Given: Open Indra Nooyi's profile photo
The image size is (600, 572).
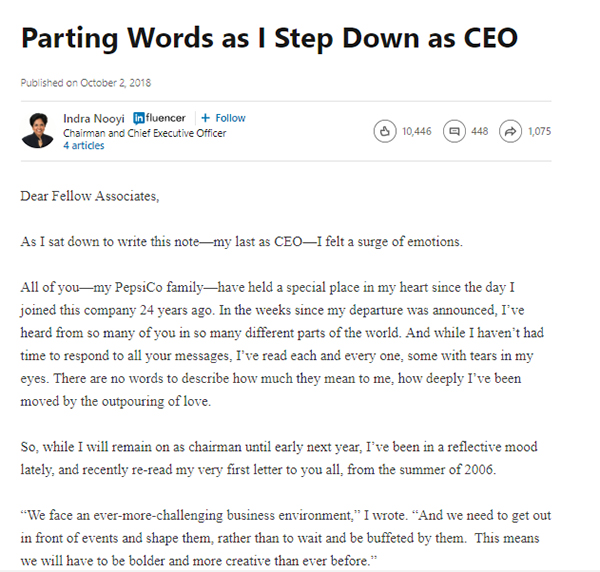Looking at the screenshot, I should coord(38,131).
